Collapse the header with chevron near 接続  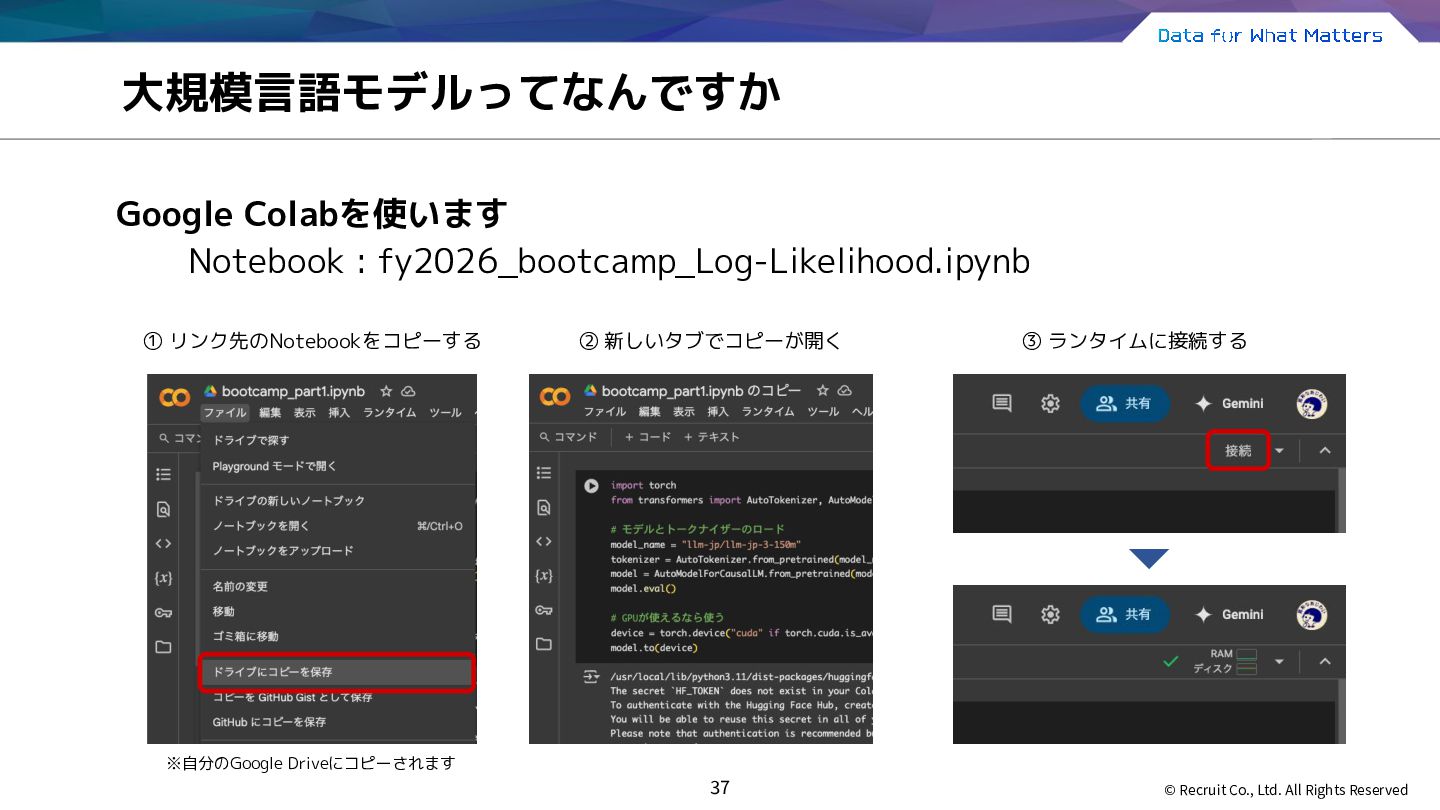[1325, 451]
